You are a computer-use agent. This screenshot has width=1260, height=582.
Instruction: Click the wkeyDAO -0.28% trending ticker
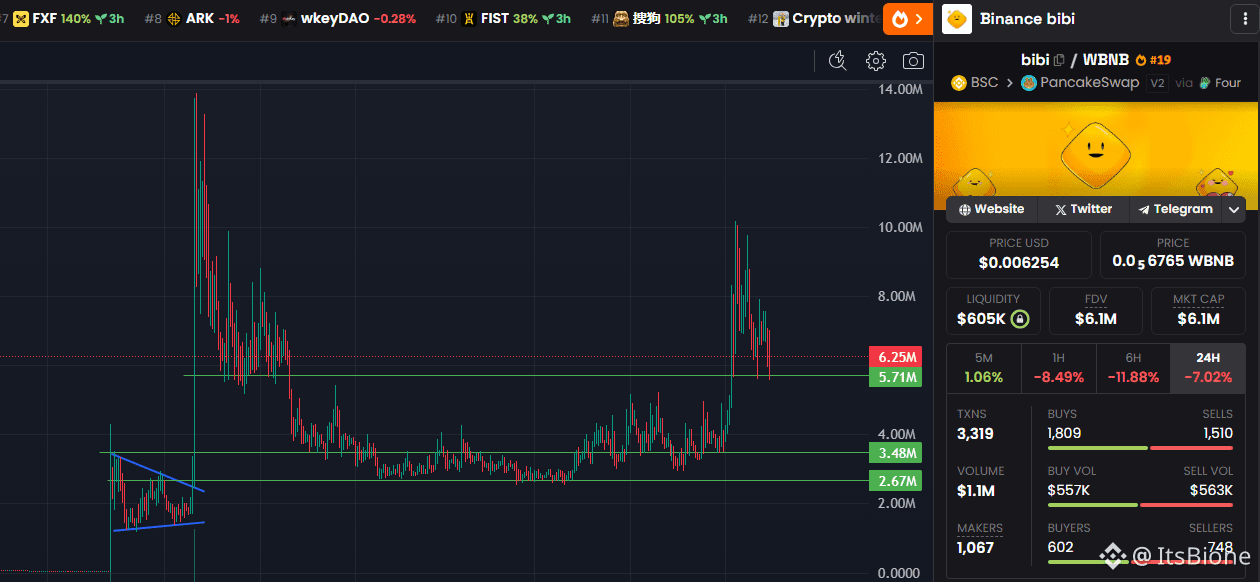(338, 18)
